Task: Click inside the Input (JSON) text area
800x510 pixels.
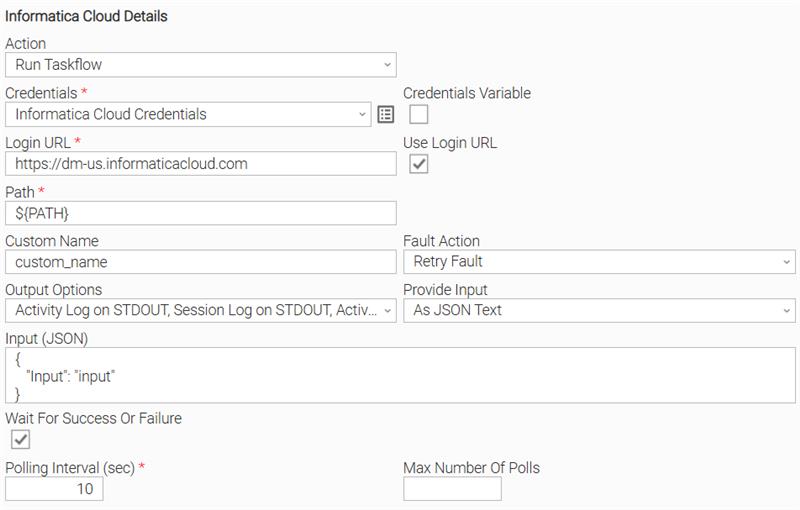Action: click(x=400, y=375)
